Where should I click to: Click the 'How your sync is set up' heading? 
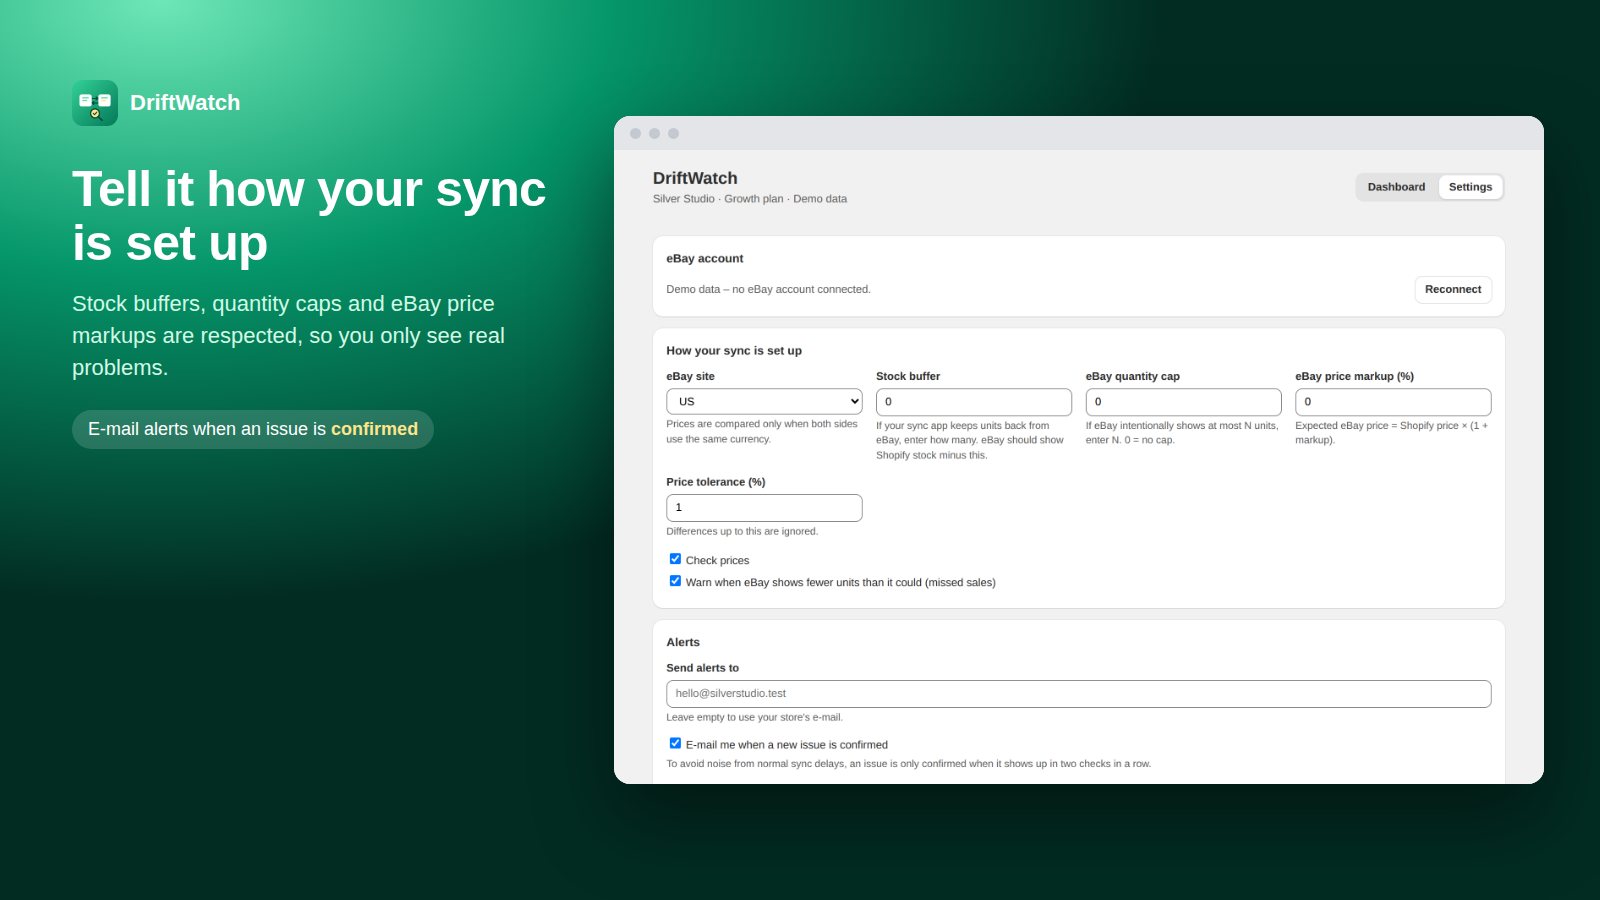734,351
